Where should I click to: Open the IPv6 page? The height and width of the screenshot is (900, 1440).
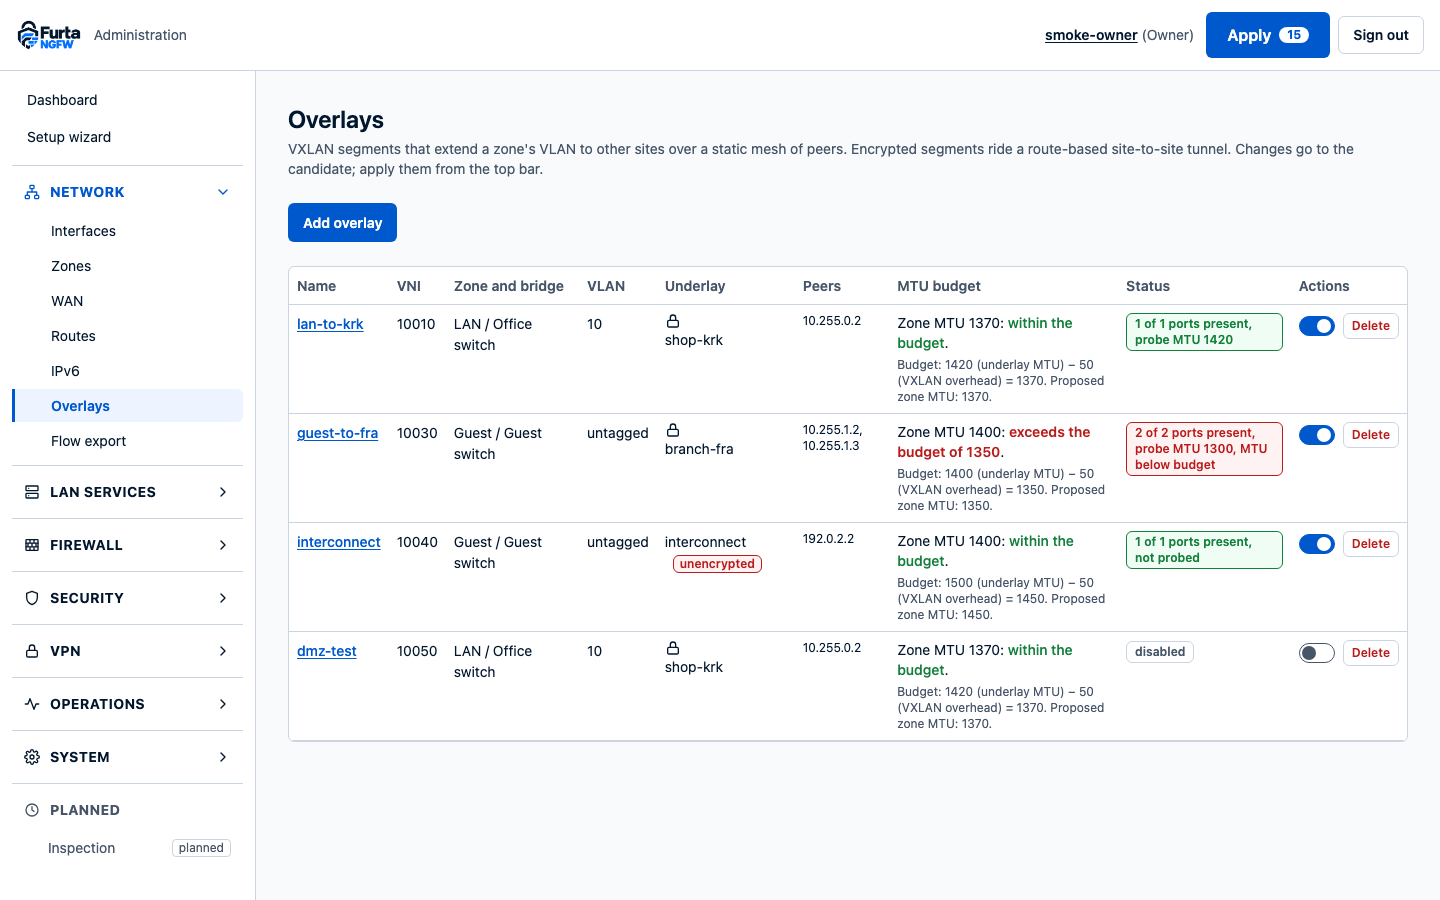(127, 371)
